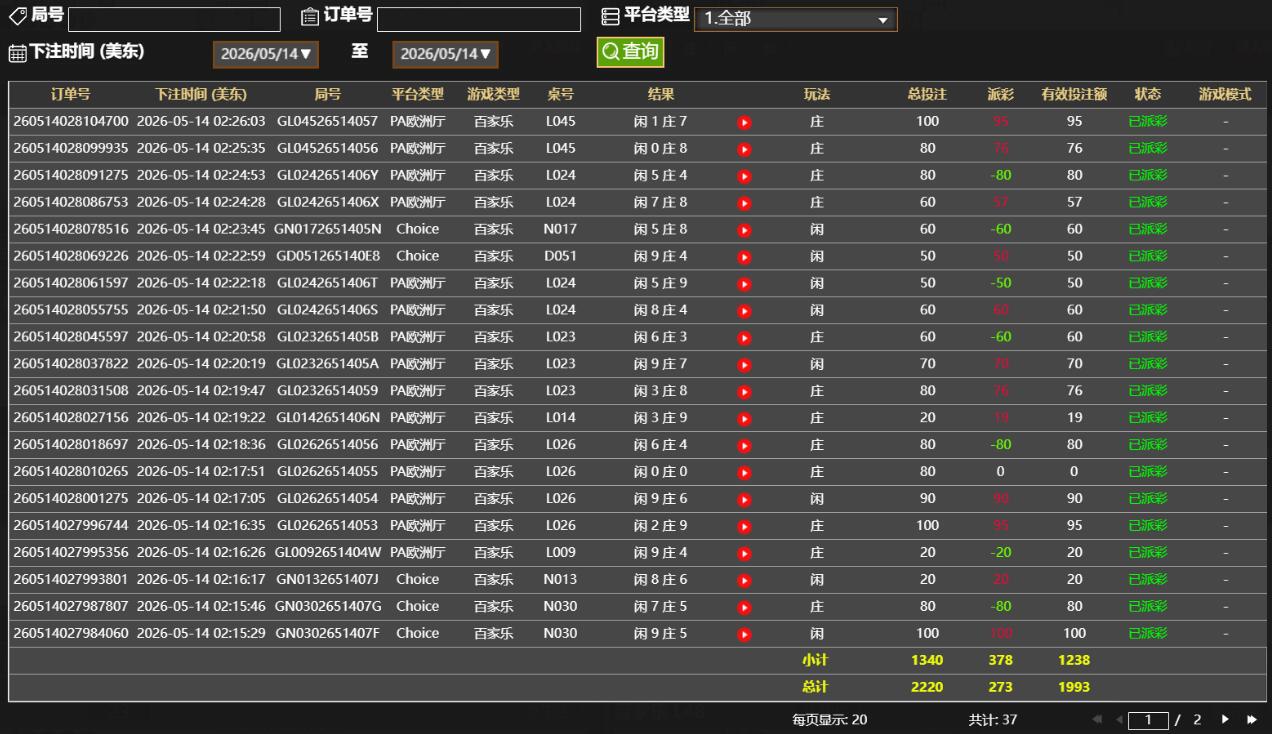Play video for order 260514028045597
This screenshot has height=734, width=1272.
[x=744, y=338]
